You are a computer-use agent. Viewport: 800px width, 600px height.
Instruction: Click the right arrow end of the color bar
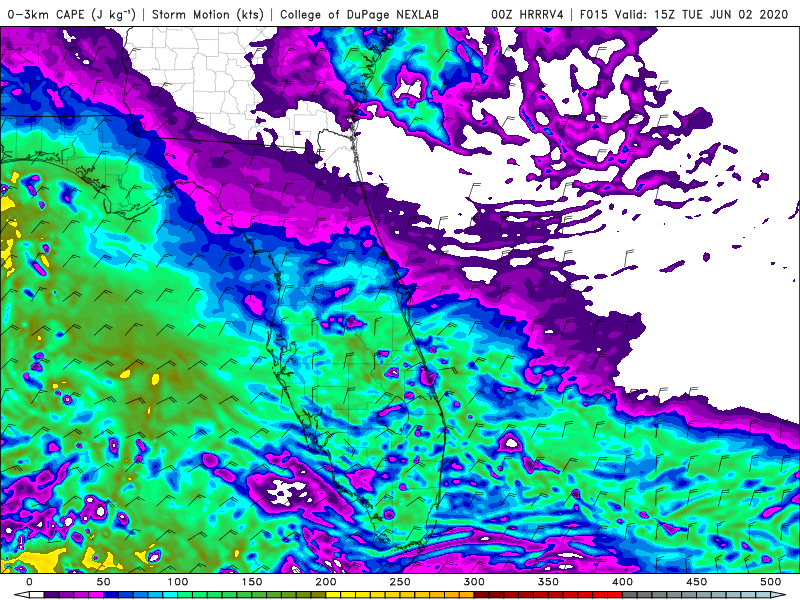pos(778,595)
